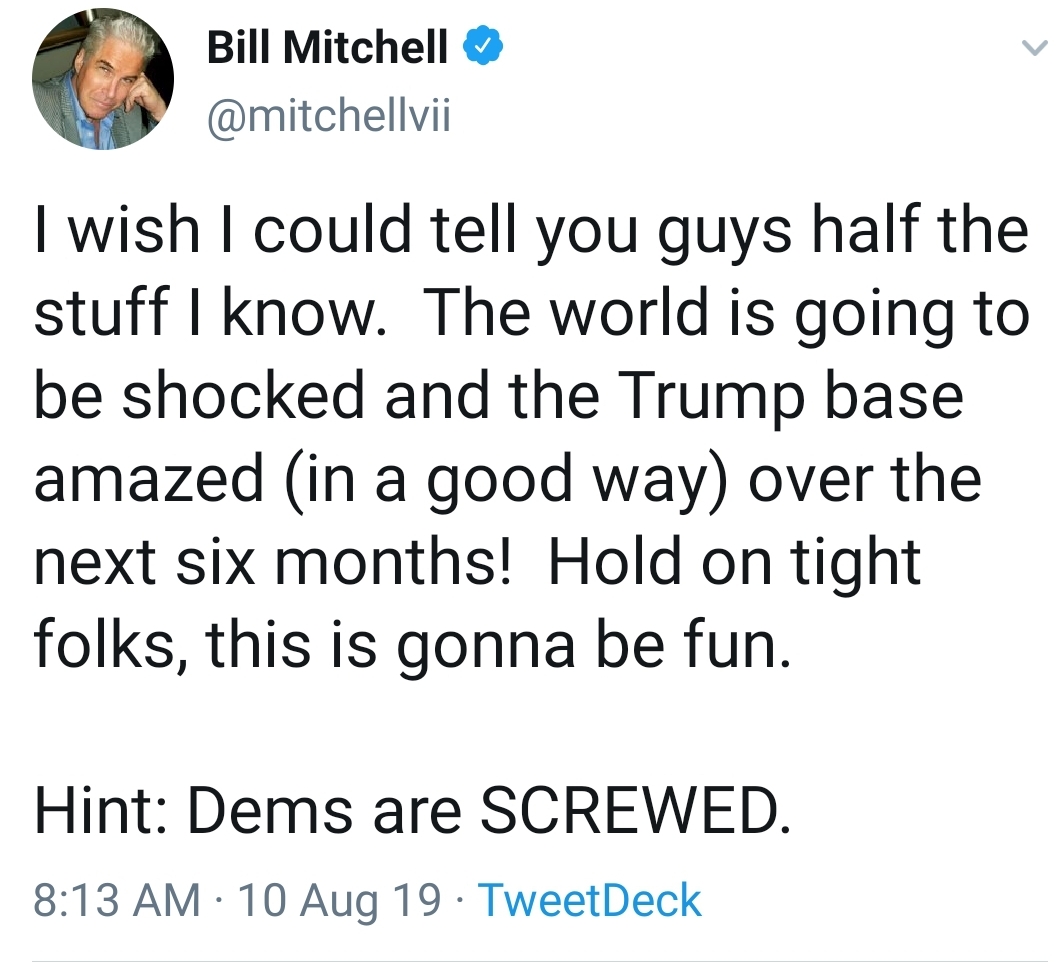Click the divider line below the timestamp
The image size is (1060, 962).
530,957
